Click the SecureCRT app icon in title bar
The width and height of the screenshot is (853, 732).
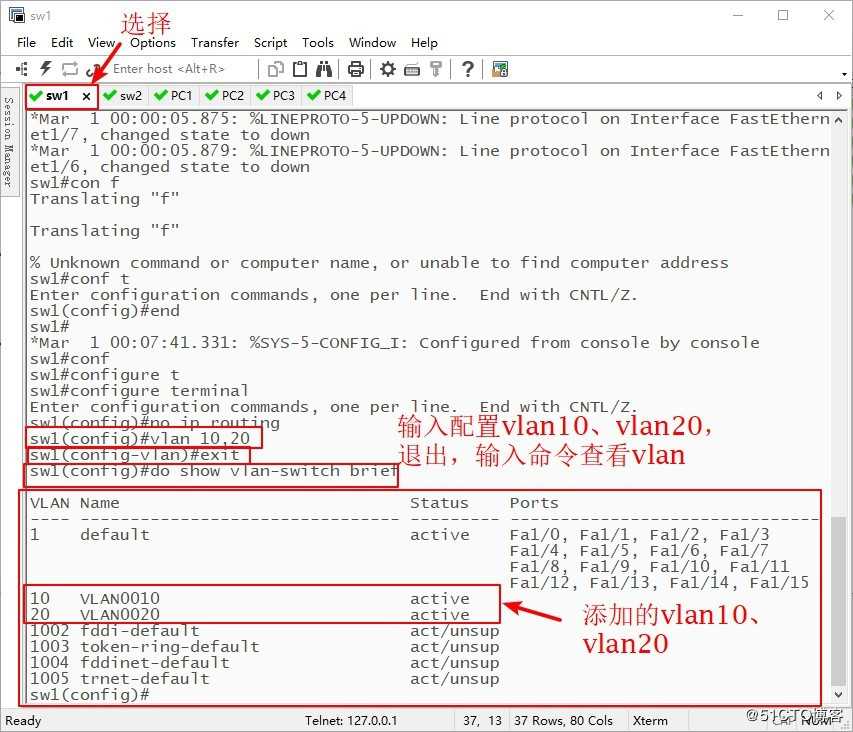click(17, 15)
